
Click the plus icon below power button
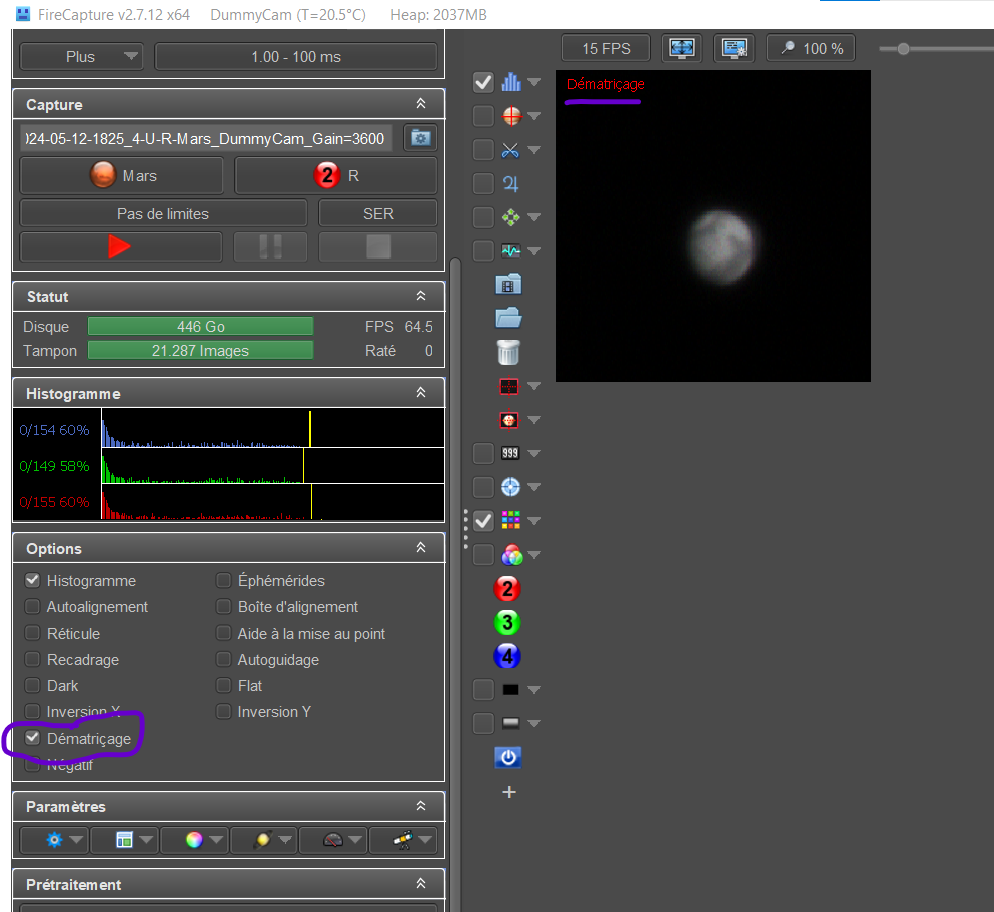tap(508, 792)
